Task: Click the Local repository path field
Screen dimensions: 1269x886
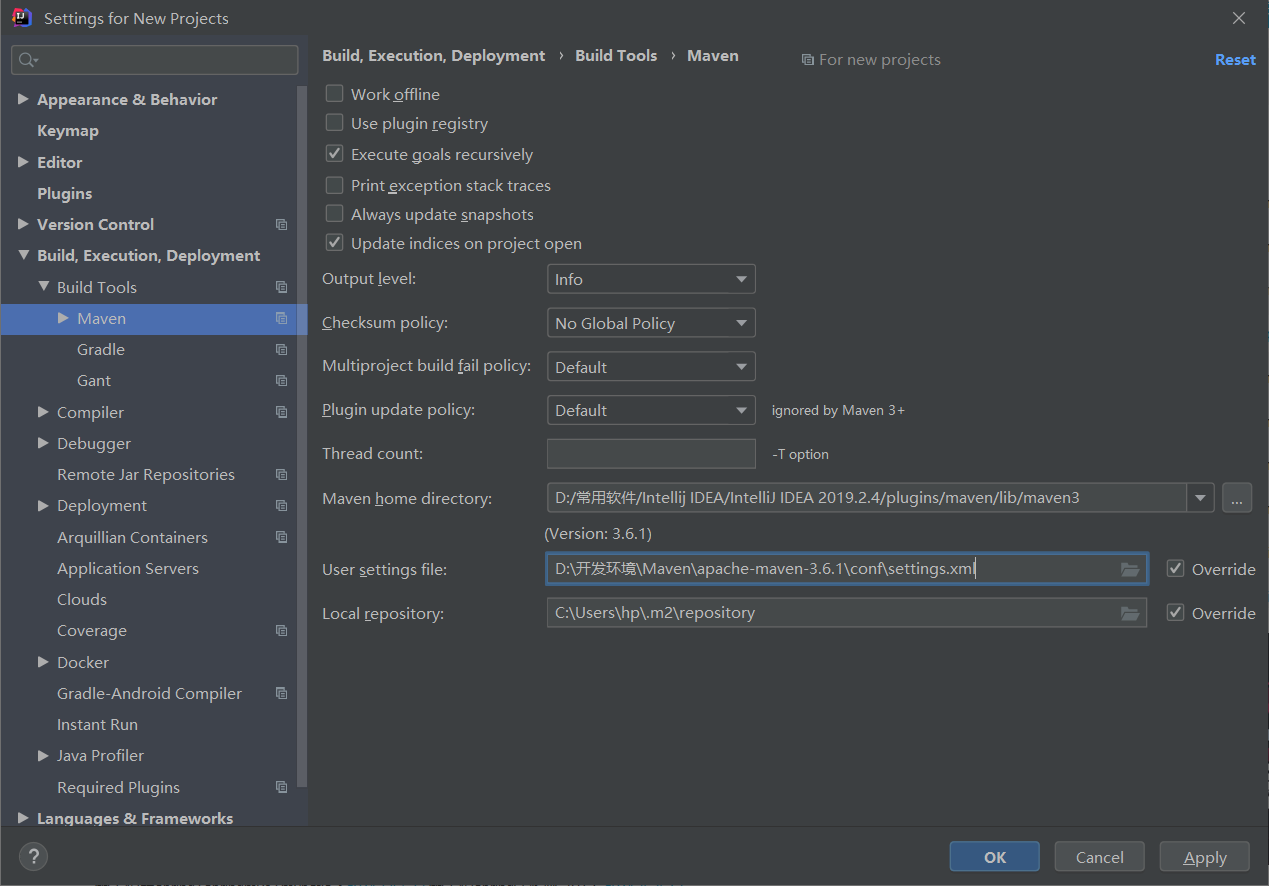Action: [x=847, y=613]
